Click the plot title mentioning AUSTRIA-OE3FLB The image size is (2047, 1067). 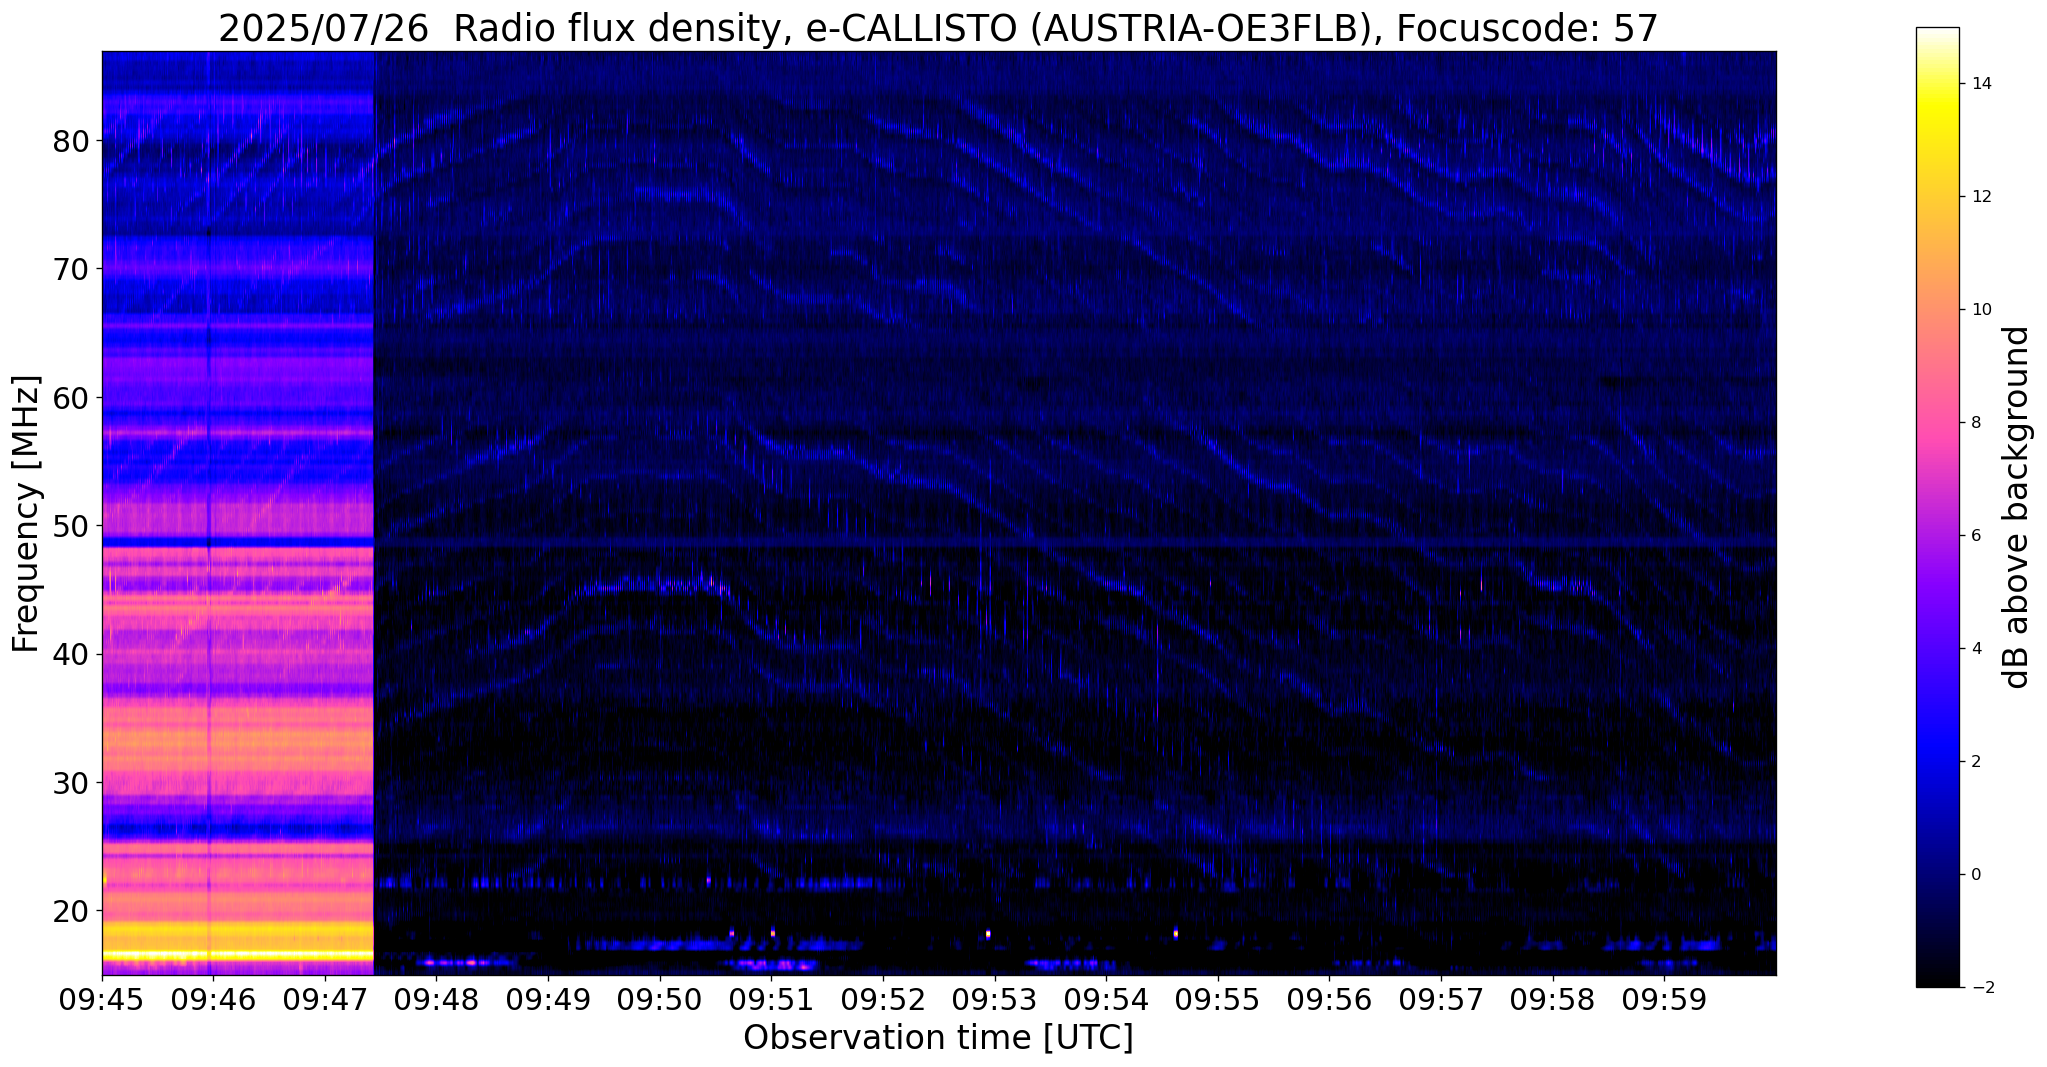938,28
